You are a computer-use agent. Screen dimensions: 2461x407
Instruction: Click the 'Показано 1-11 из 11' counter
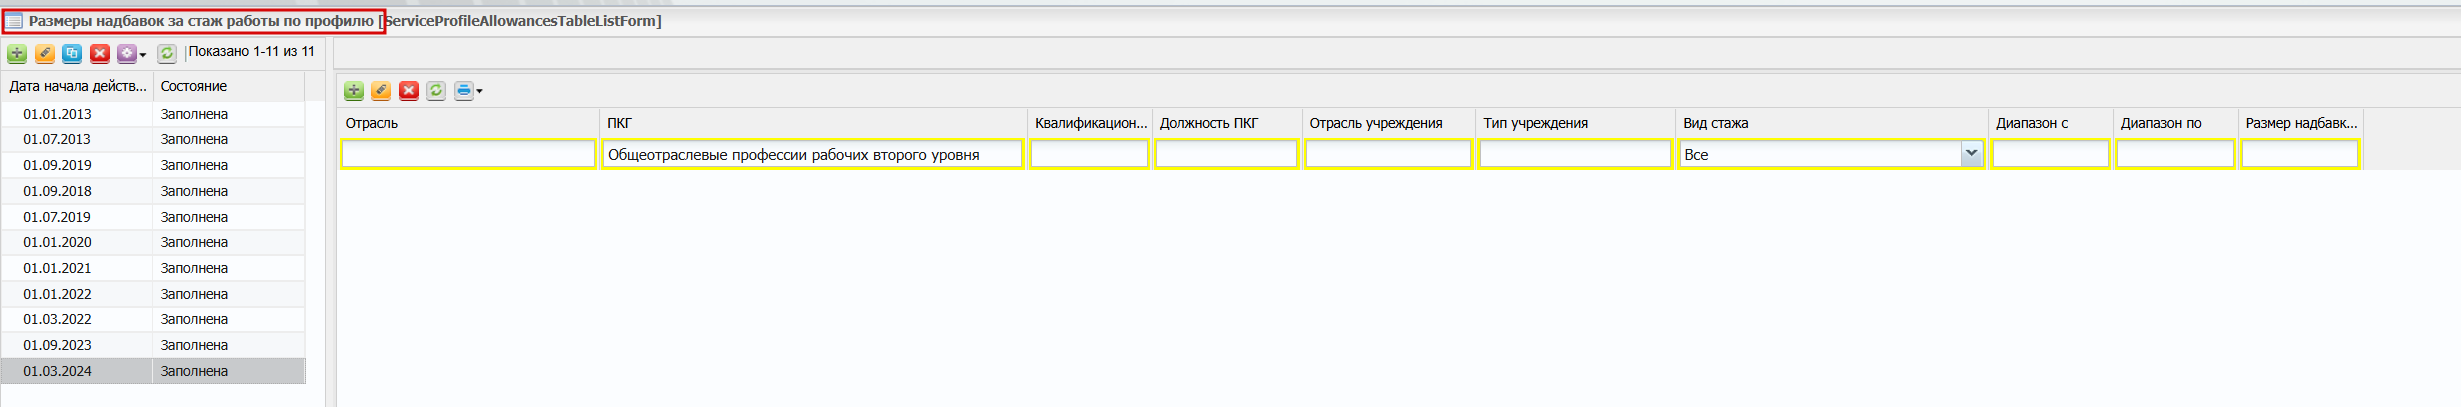pos(252,52)
